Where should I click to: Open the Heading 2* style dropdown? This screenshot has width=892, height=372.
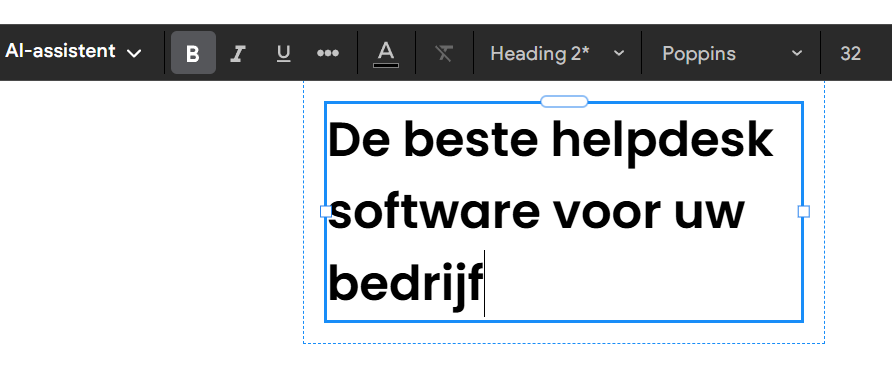[558, 53]
